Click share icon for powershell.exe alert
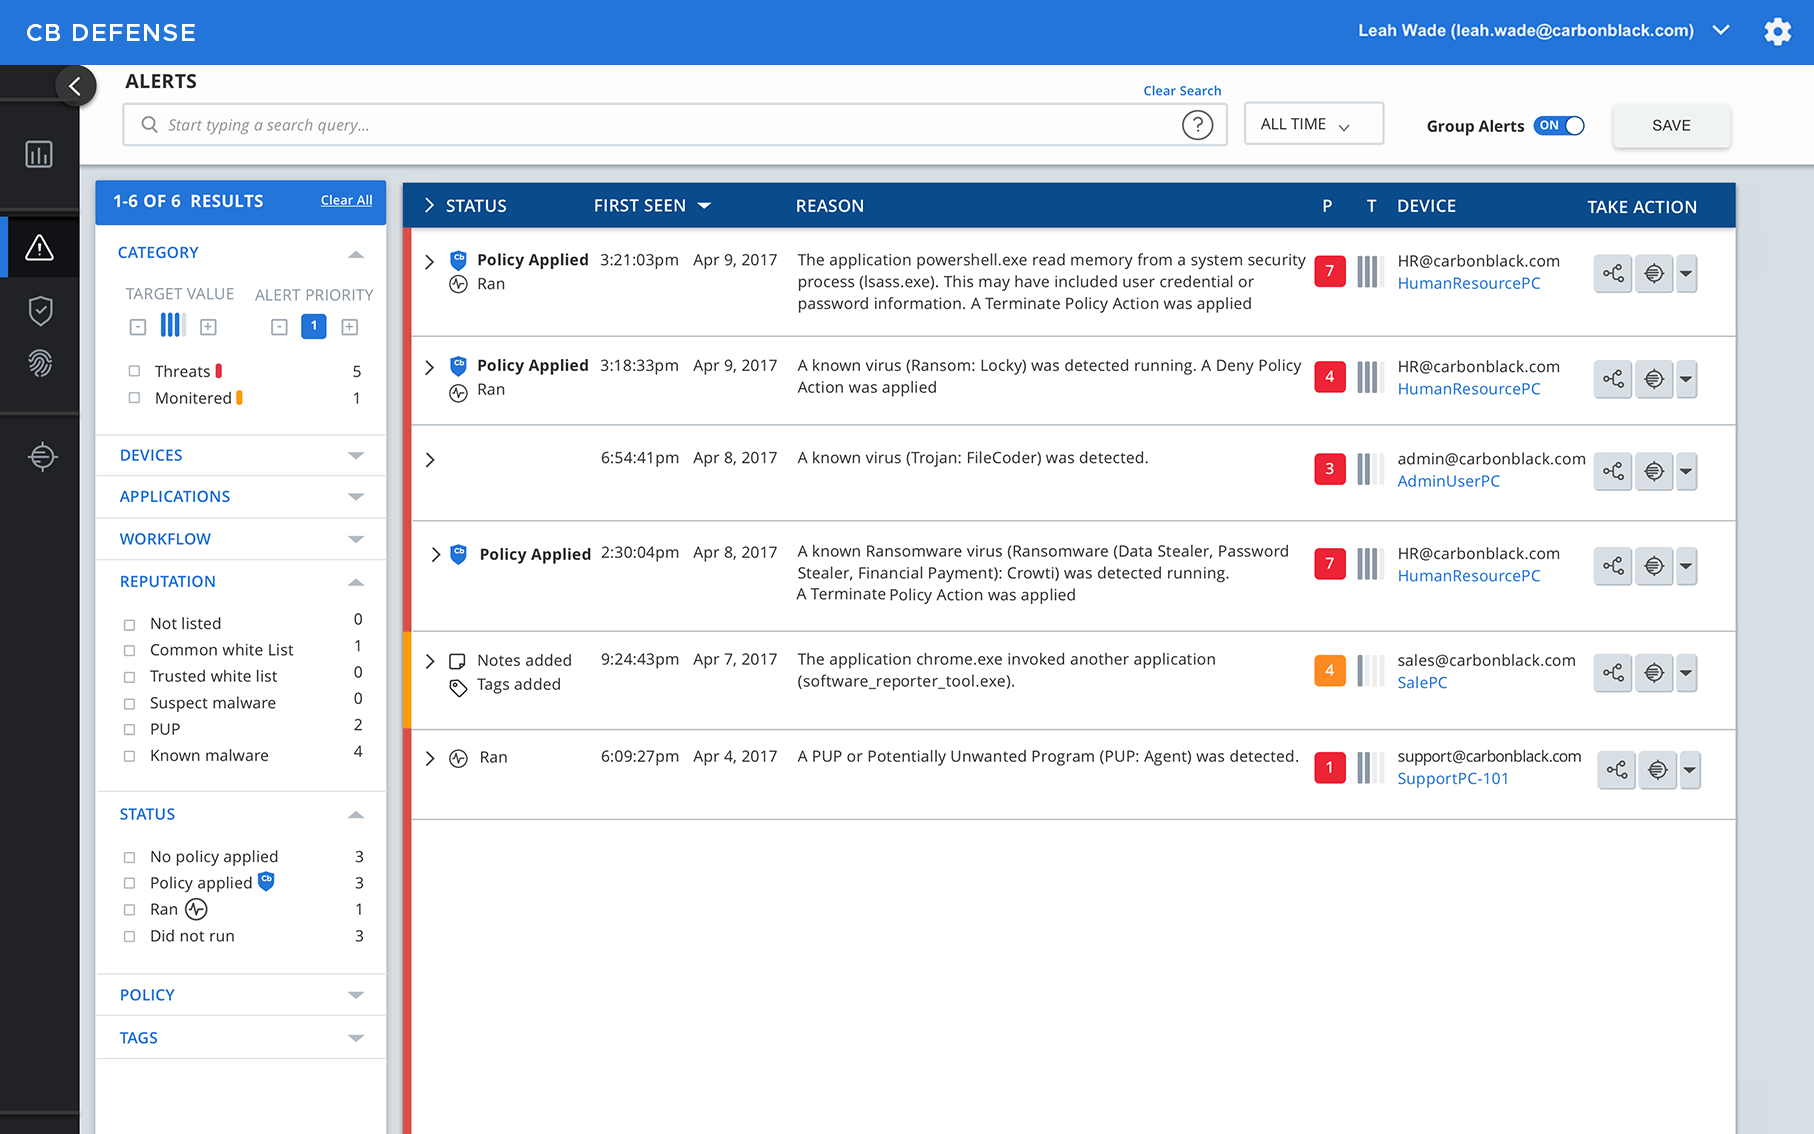The width and height of the screenshot is (1814, 1134). click(1613, 273)
